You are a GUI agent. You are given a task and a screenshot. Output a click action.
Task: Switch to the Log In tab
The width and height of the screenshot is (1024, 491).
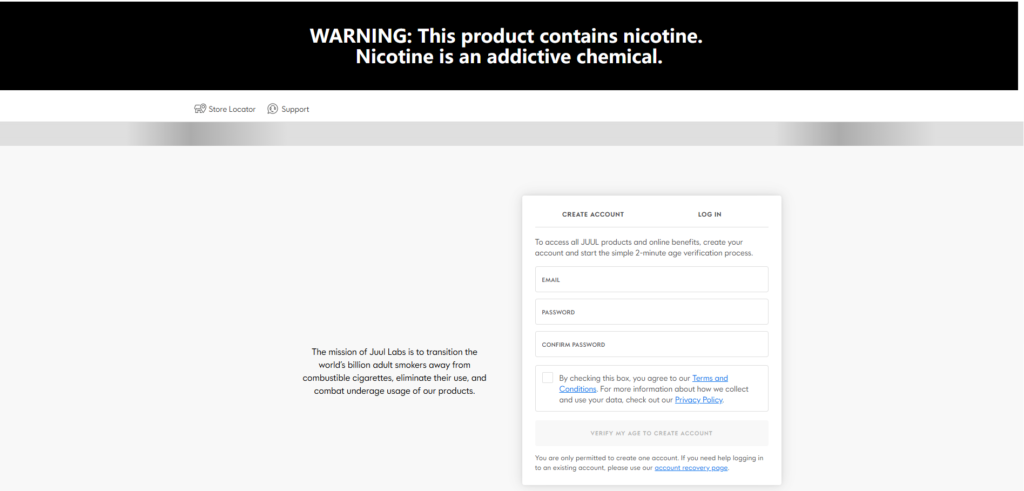coord(709,214)
